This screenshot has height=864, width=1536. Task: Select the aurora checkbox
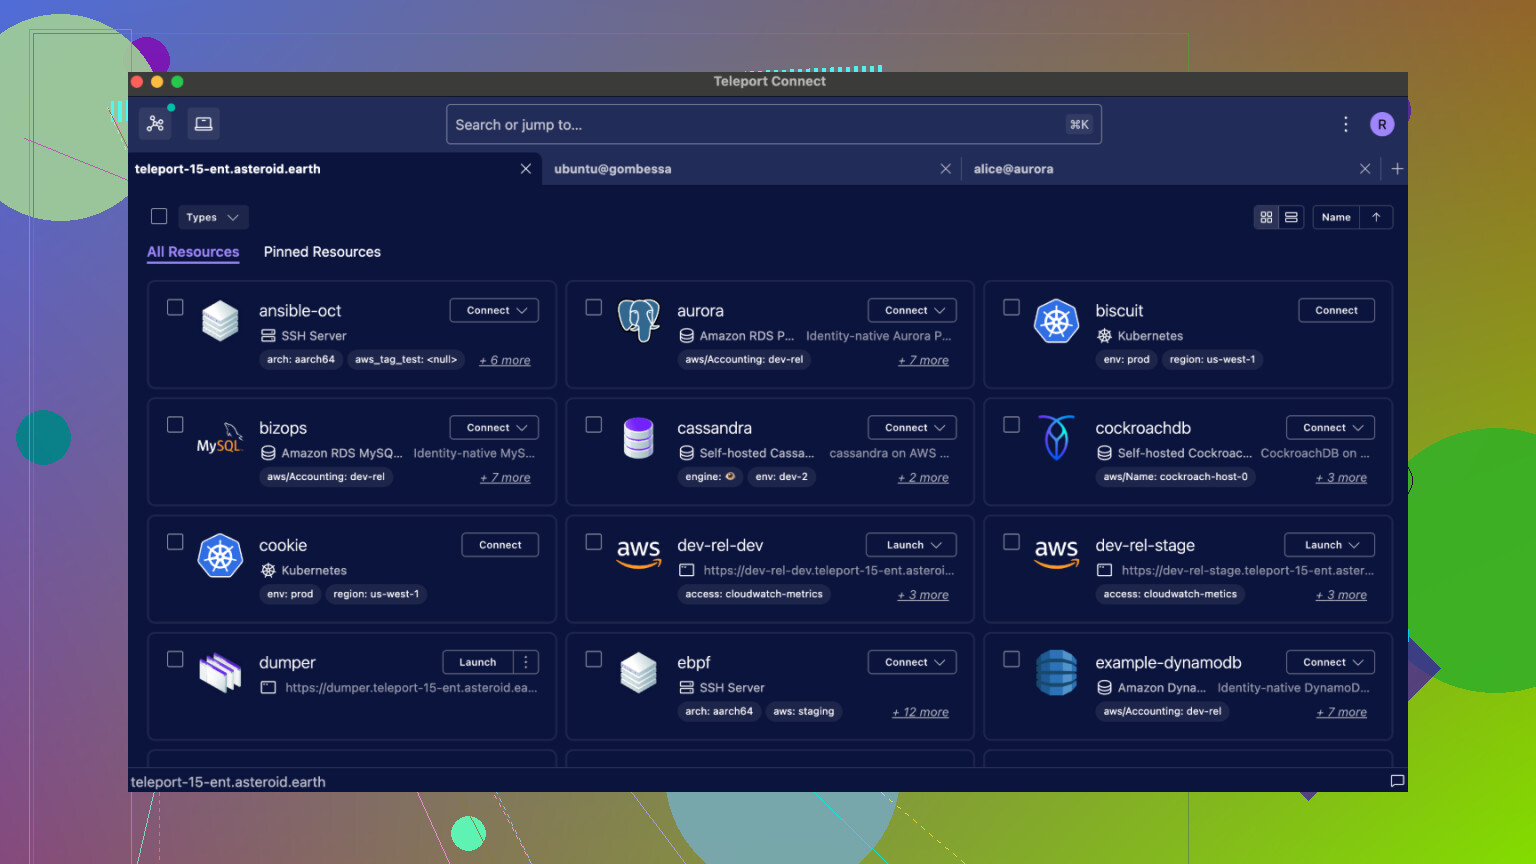[x=593, y=307]
